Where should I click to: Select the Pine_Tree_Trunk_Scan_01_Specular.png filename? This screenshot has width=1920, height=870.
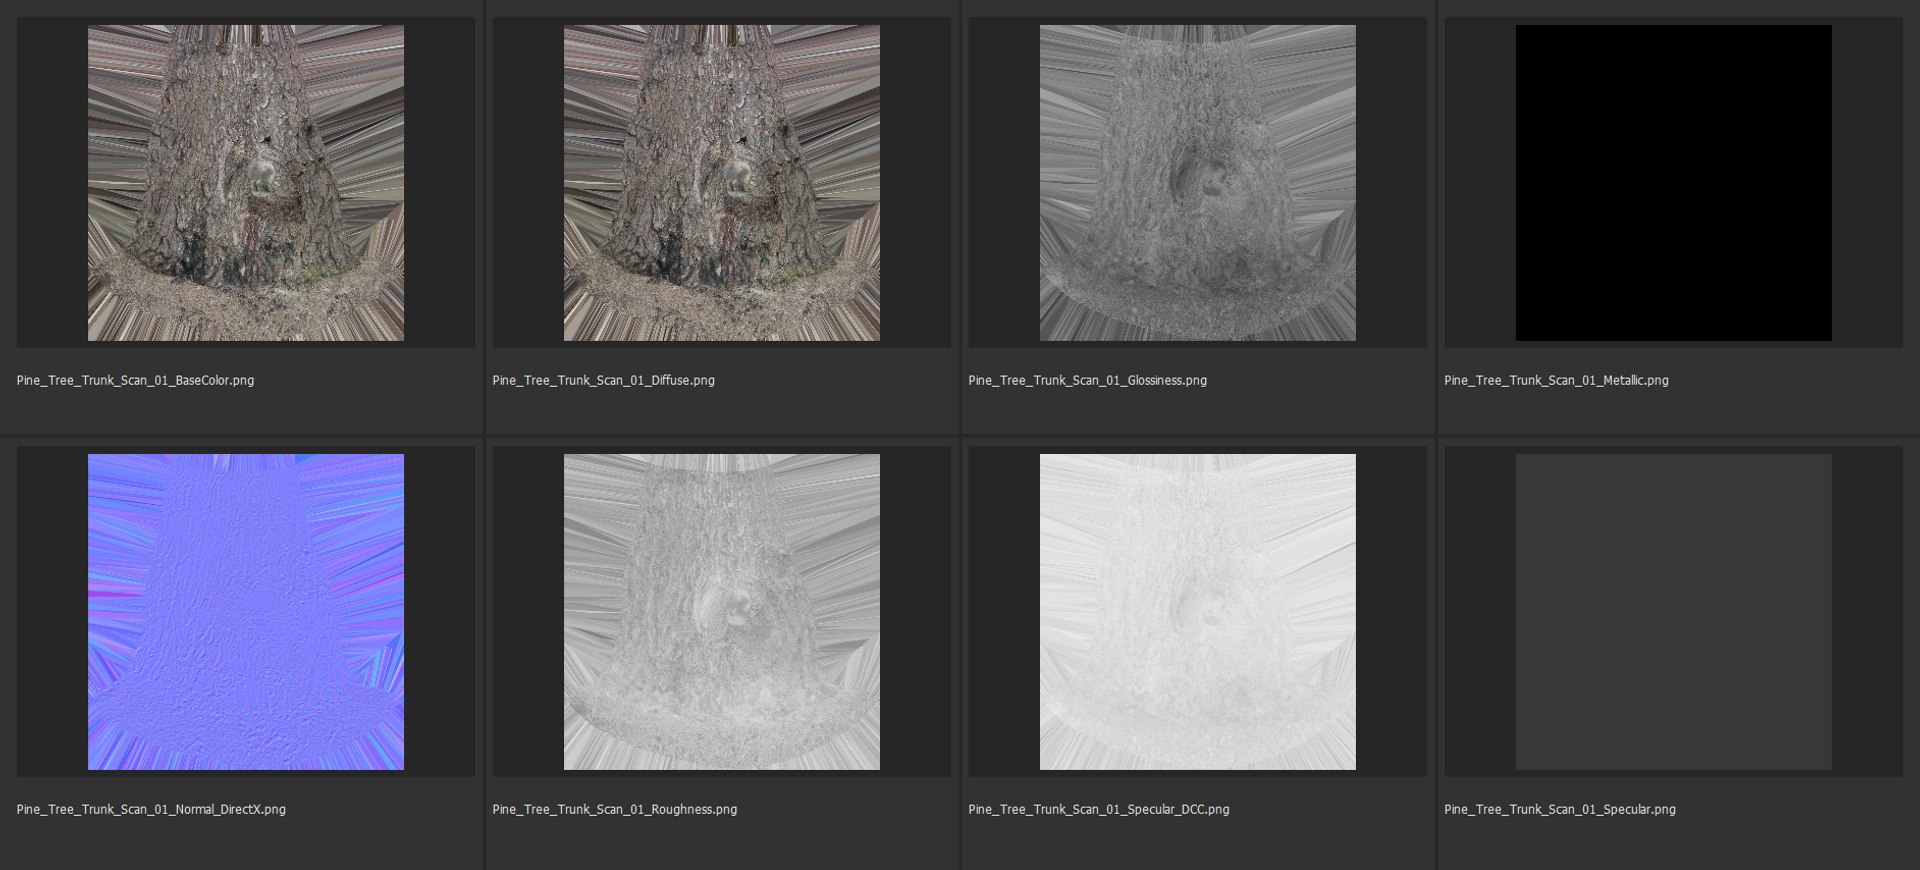point(1560,809)
